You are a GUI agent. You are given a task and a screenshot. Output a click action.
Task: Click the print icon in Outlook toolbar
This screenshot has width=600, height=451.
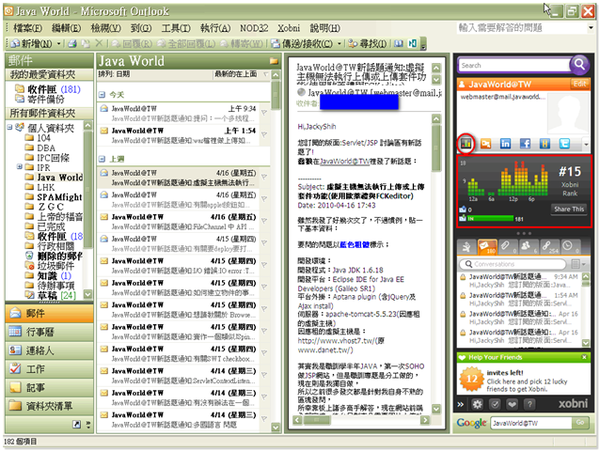[x=72, y=44]
